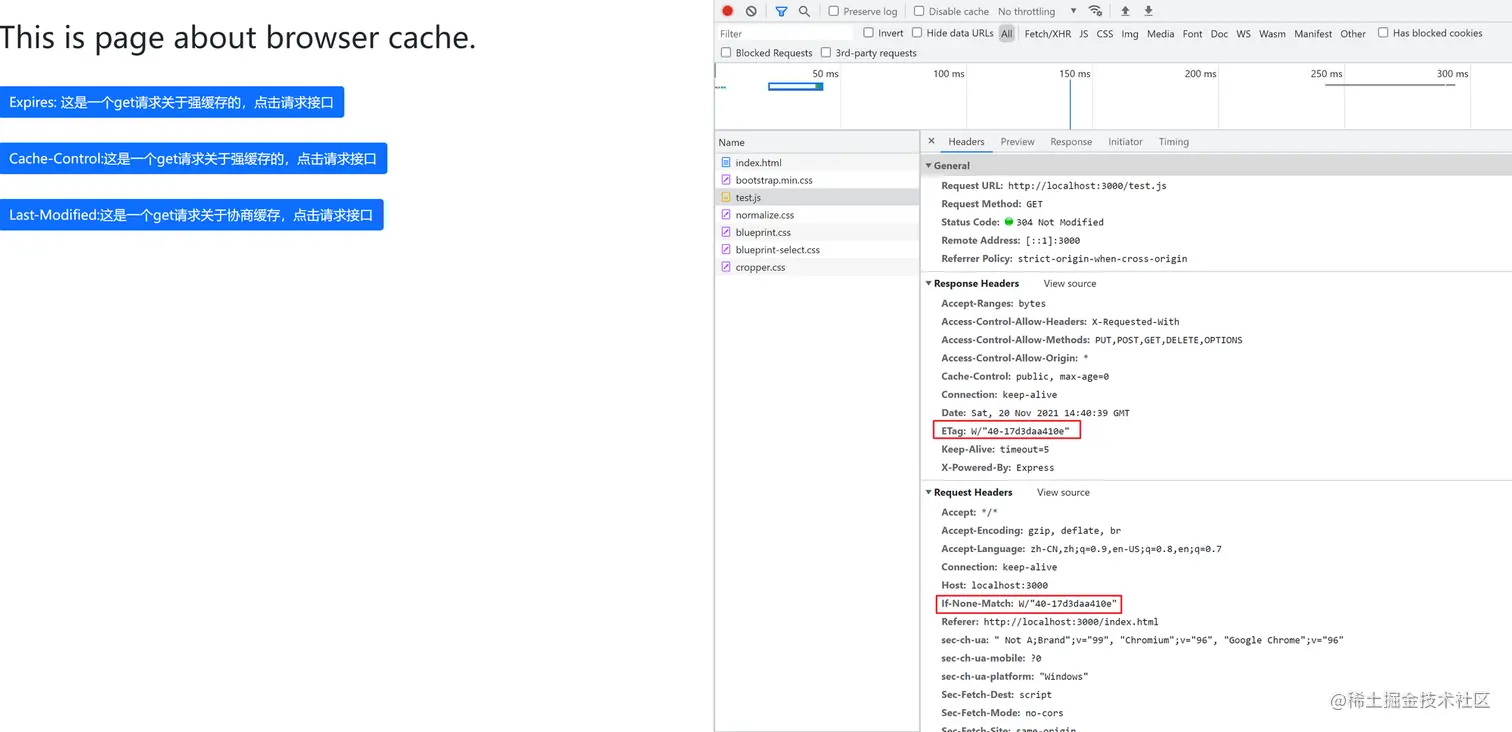Click the browser cache page heading
The image size is (1512, 732).
point(238,38)
